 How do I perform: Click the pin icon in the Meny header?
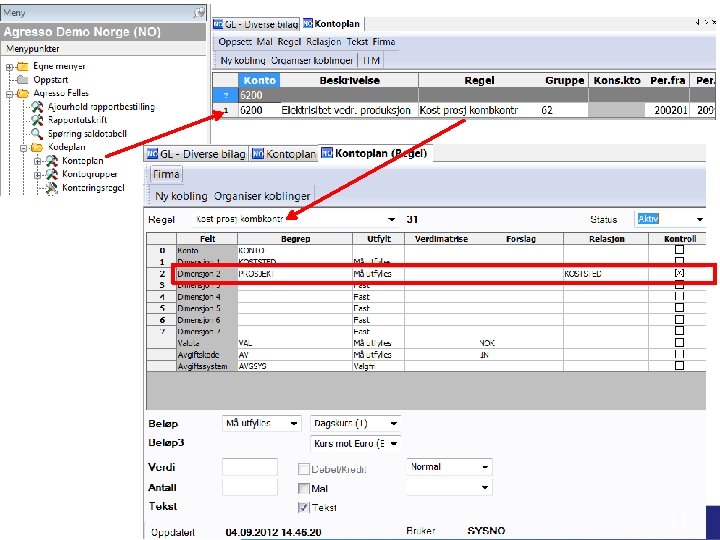coord(199,13)
